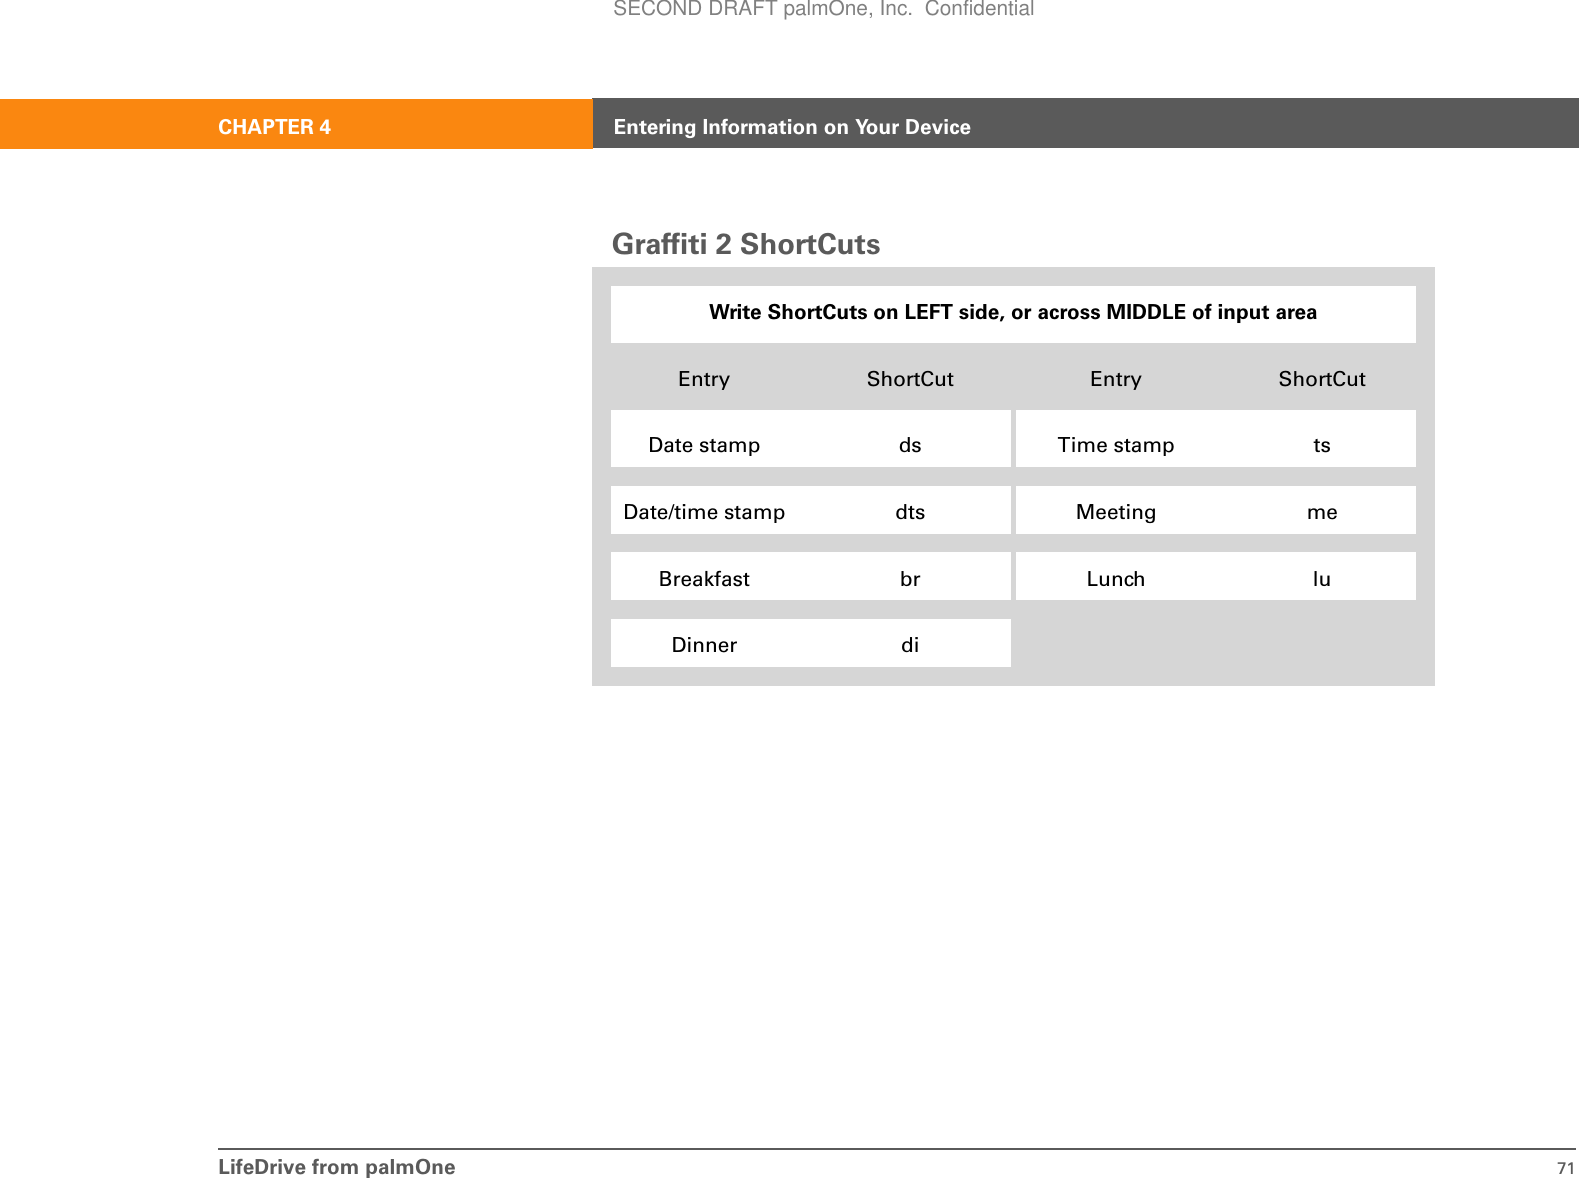Click the 'SECOND DRAFT palmOne, Inc. Confidential' header
Image resolution: width=1579 pixels, height=1178 pixels.
[x=823, y=9]
